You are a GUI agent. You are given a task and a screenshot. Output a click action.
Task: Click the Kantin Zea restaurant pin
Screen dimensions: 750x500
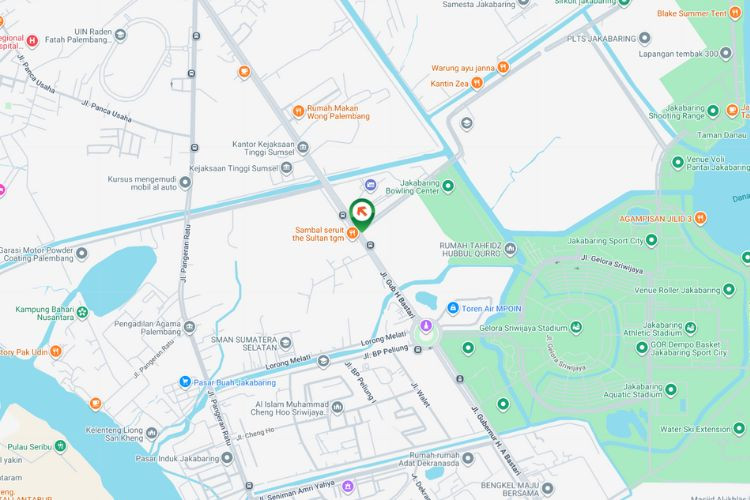coord(477,83)
